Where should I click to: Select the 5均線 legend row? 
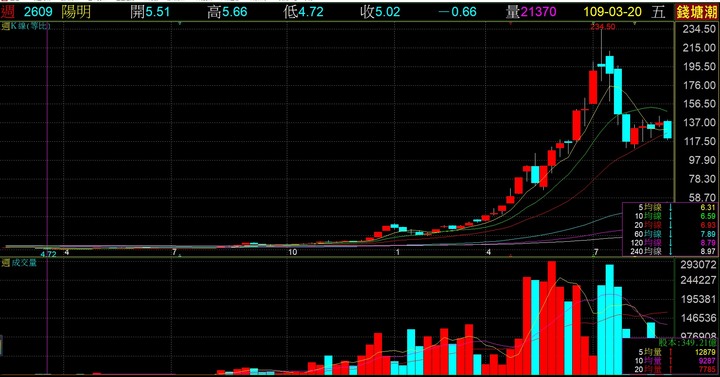(x=670, y=208)
